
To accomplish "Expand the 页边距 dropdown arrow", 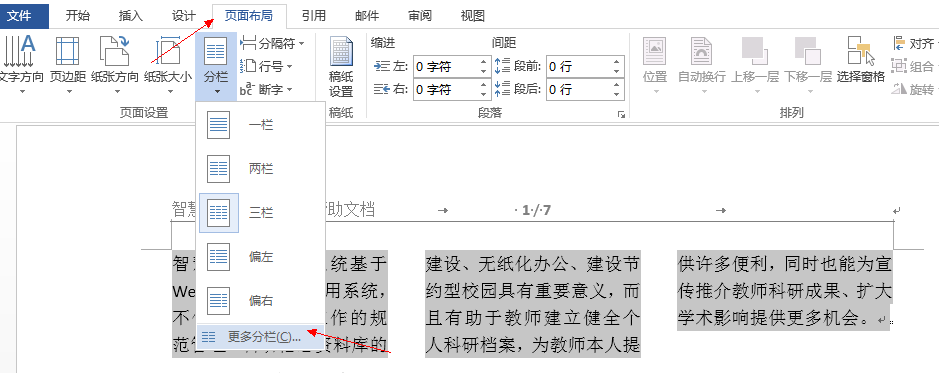I will (x=68, y=92).
